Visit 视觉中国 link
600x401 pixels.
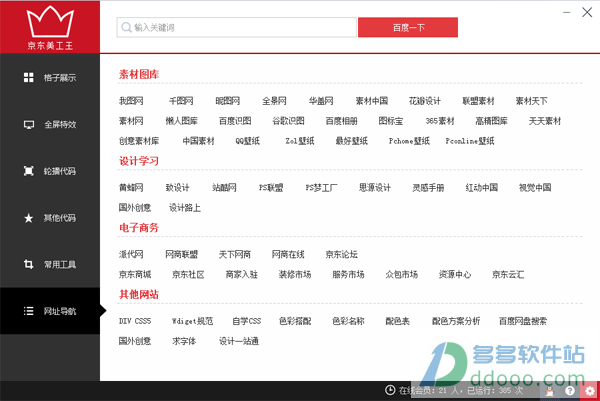click(x=535, y=187)
